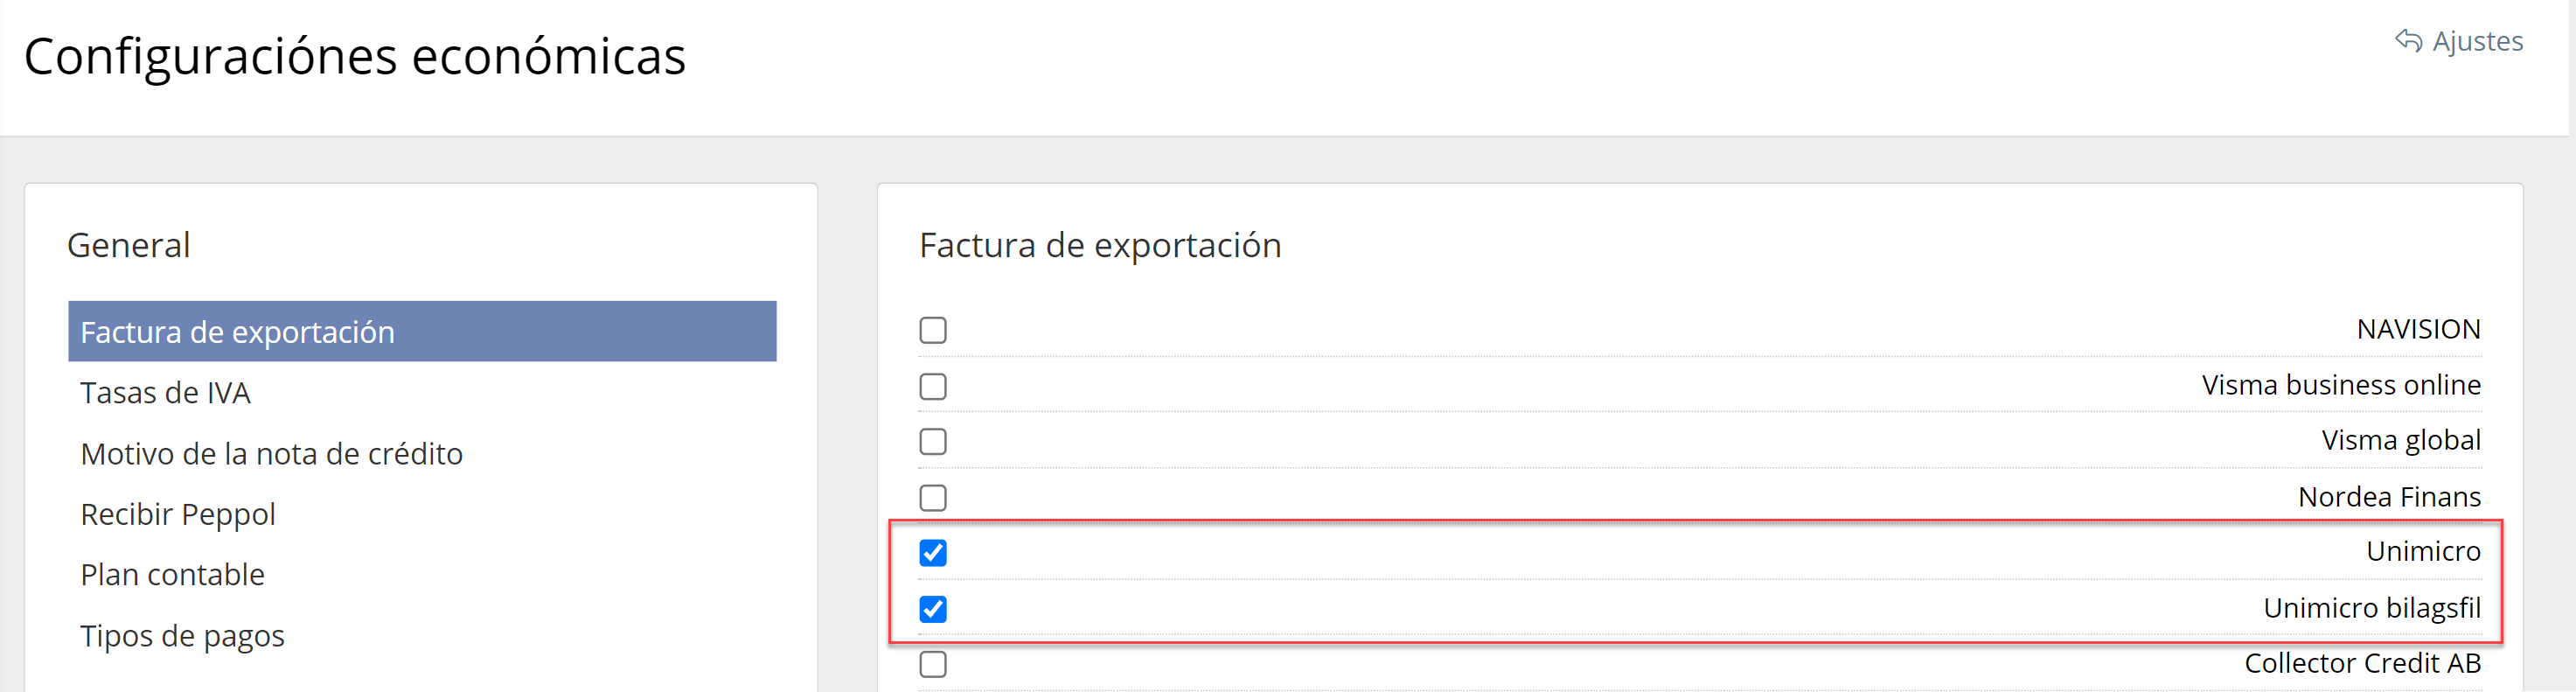Image resolution: width=2576 pixels, height=692 pixels.
Task: Check the Visma business online box
Action: [x=933, y=386]
